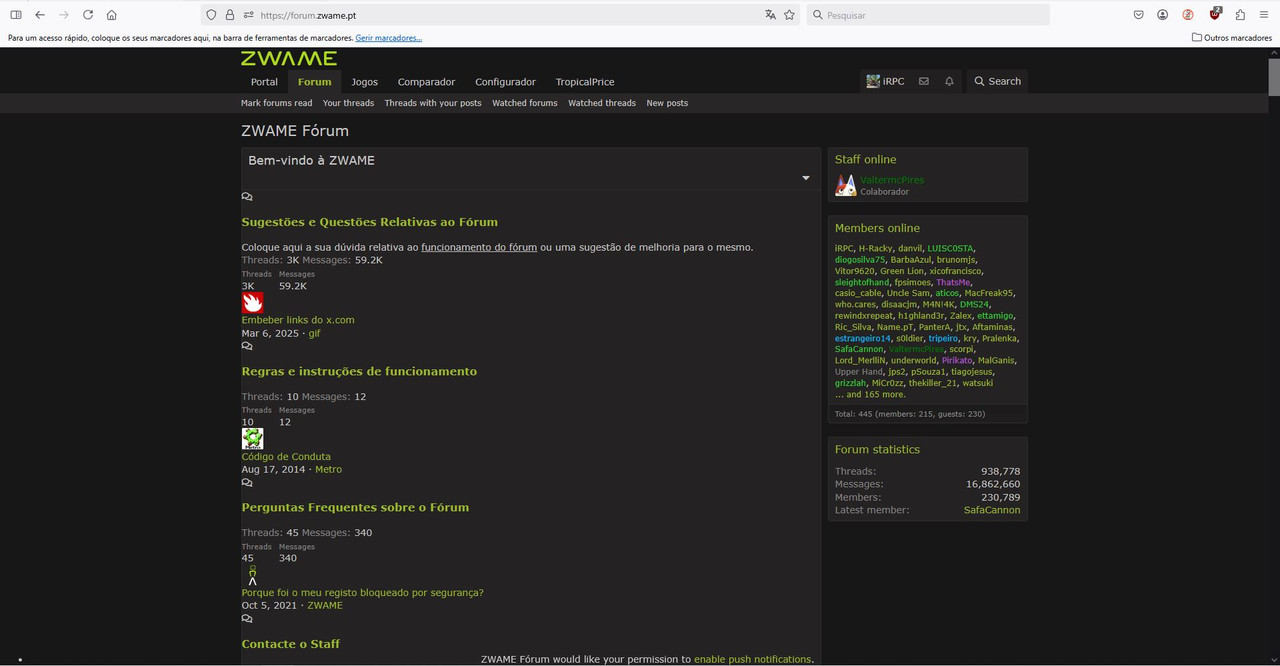Open the uBlock Origin extension icon
The width and height of the screenshot is (1280, 666).
click(1215, 14)
